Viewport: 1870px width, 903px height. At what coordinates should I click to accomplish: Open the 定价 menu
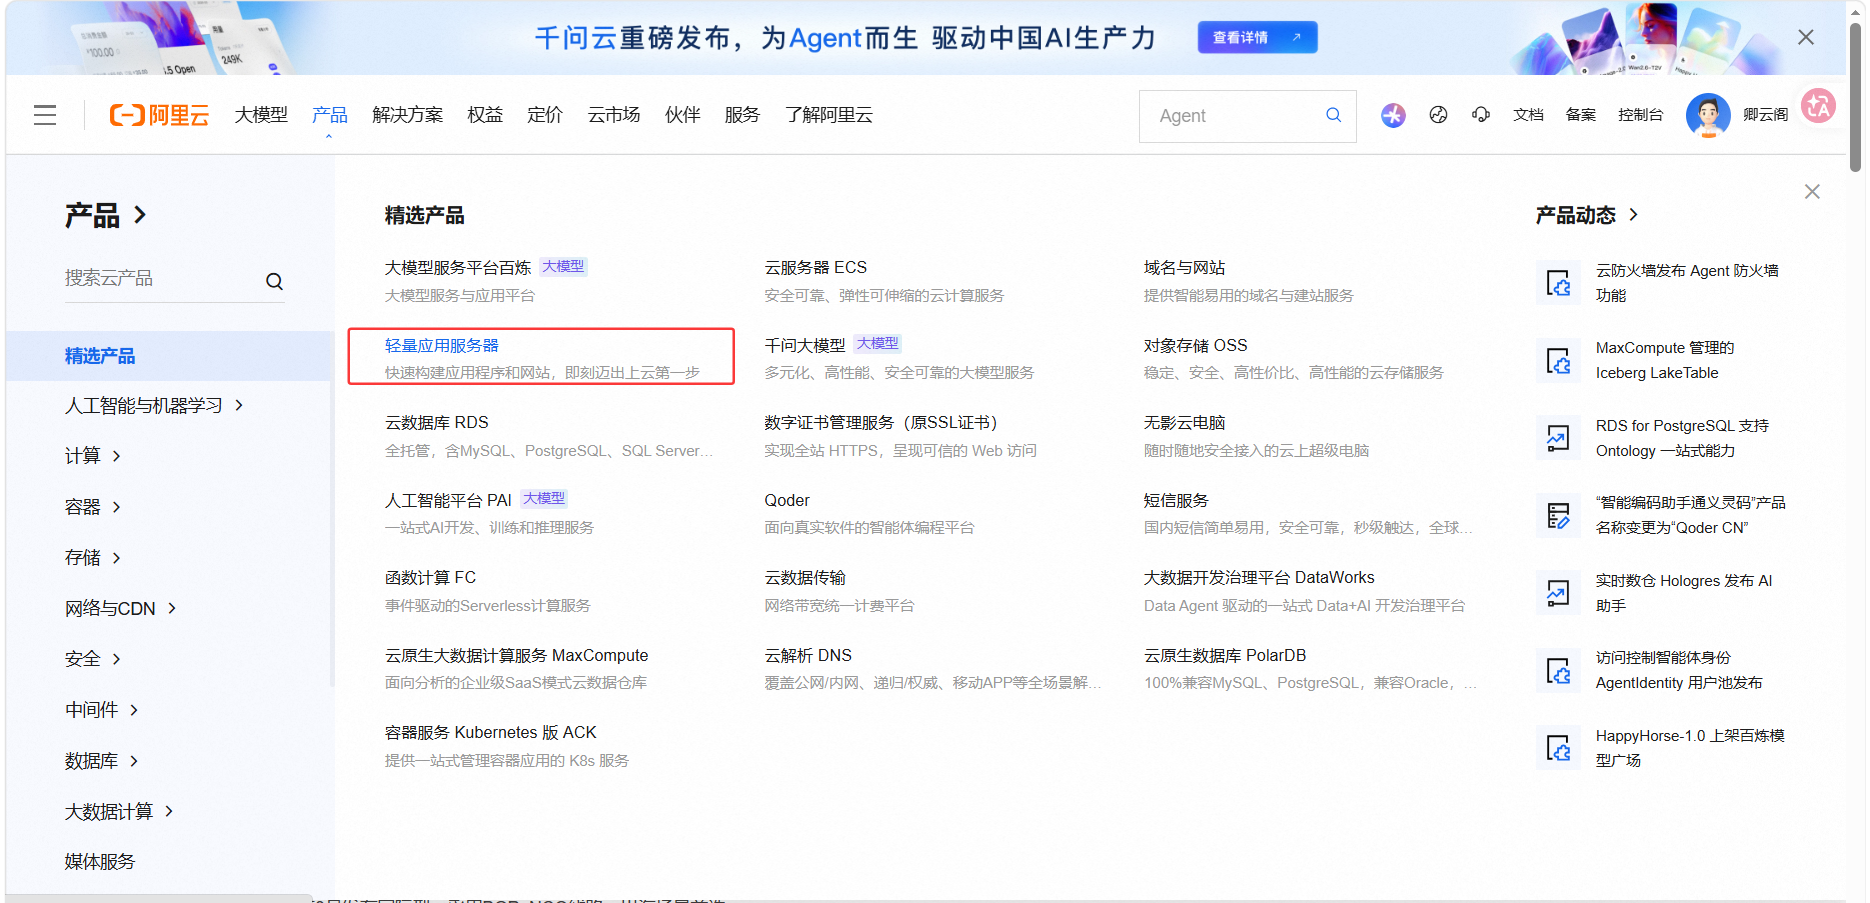[x=545, y=115]
